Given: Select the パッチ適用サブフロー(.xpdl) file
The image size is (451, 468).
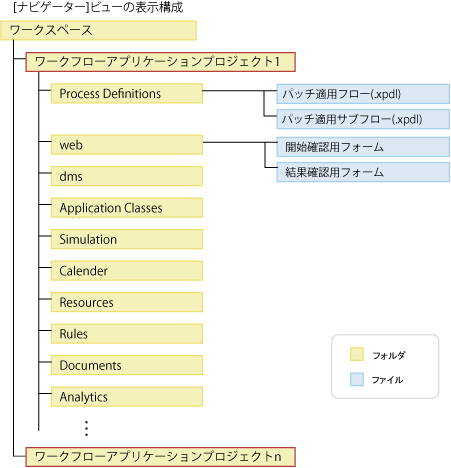Looking at the screenshot, I should click(x=363, y=119).
